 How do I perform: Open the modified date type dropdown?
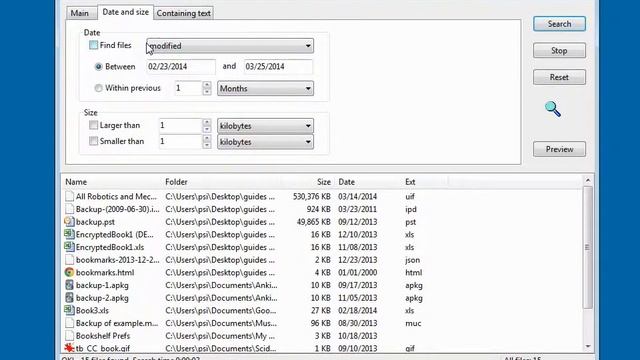click(x=230, y=46)
